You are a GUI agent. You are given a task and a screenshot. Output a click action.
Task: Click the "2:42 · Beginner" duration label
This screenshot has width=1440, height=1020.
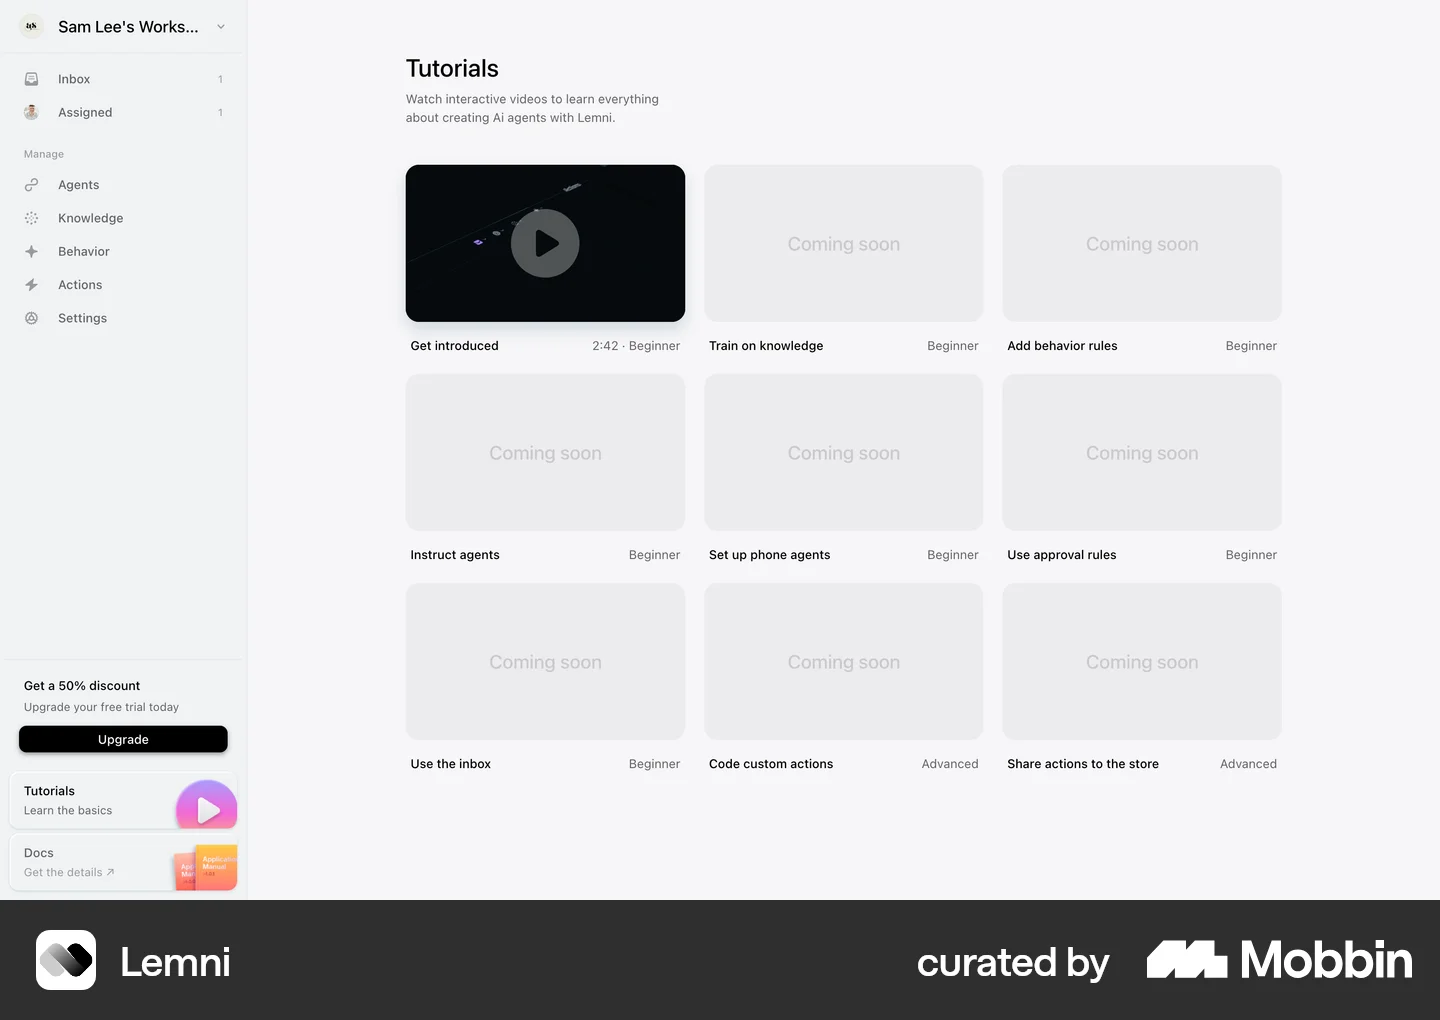coord(636,346)
